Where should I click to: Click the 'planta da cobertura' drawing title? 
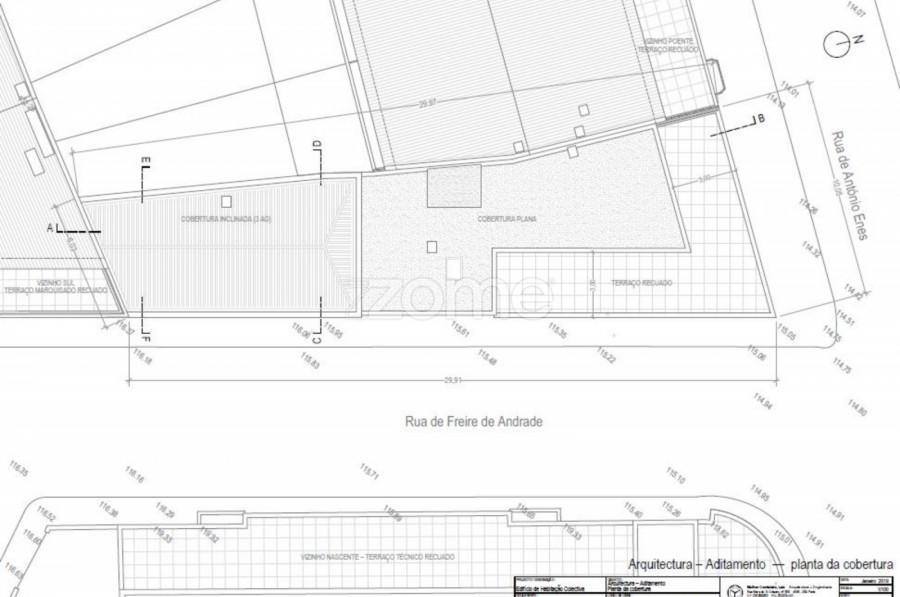[836, 565]
